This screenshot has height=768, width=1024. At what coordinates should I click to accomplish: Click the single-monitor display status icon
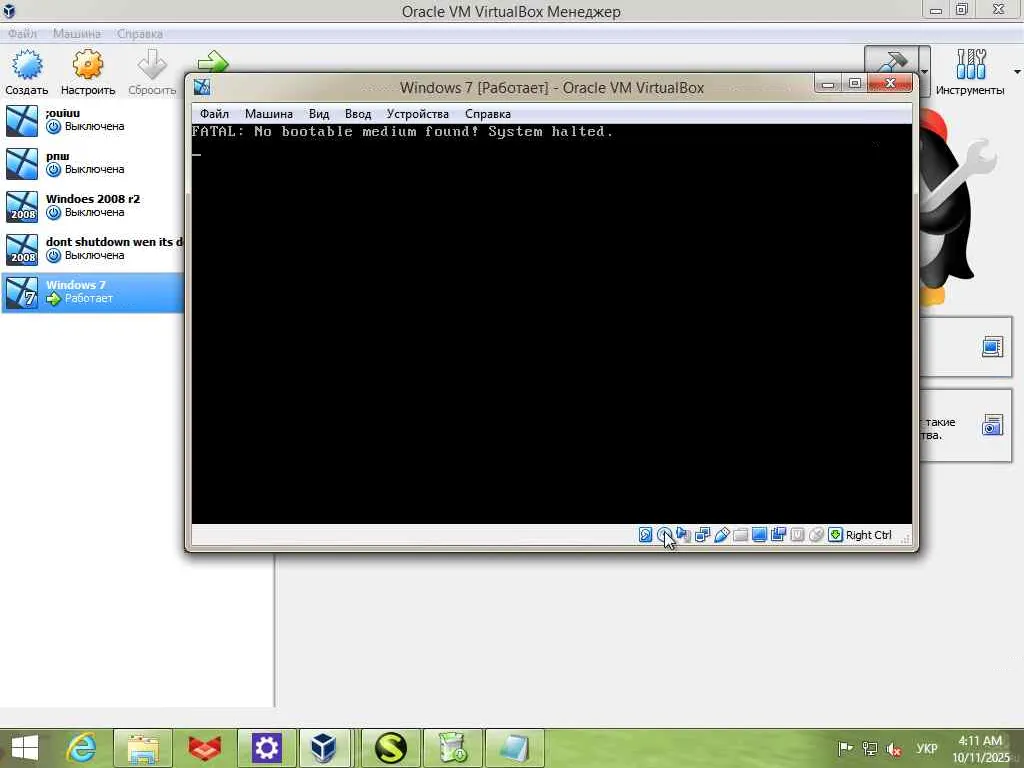759,535
